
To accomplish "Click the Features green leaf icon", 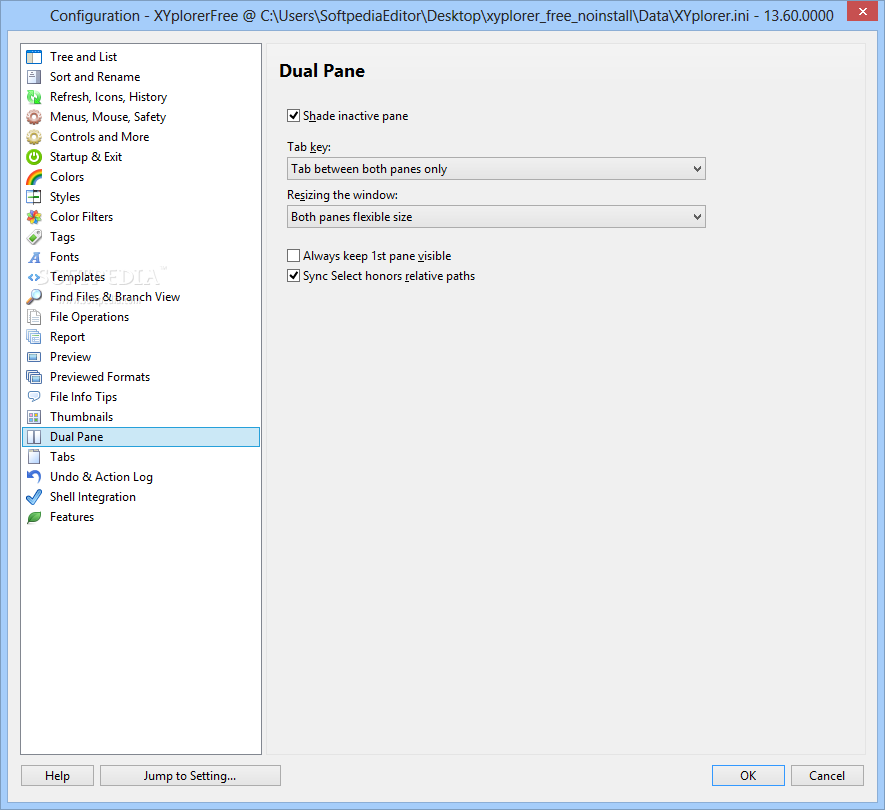I will pyautogui.click(x=34, y=517).
